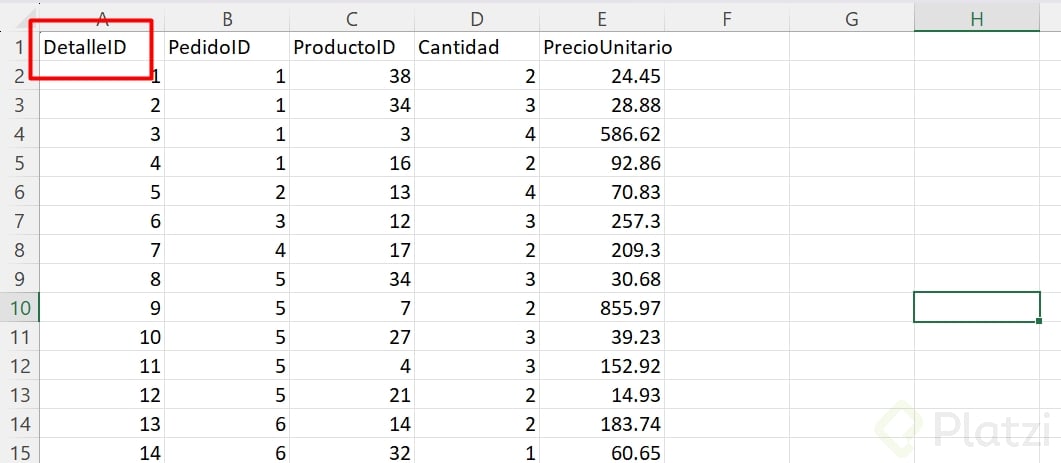Screen dimensions: 1061x463
Task: Select column E by its header
Action: click(601, 18)
